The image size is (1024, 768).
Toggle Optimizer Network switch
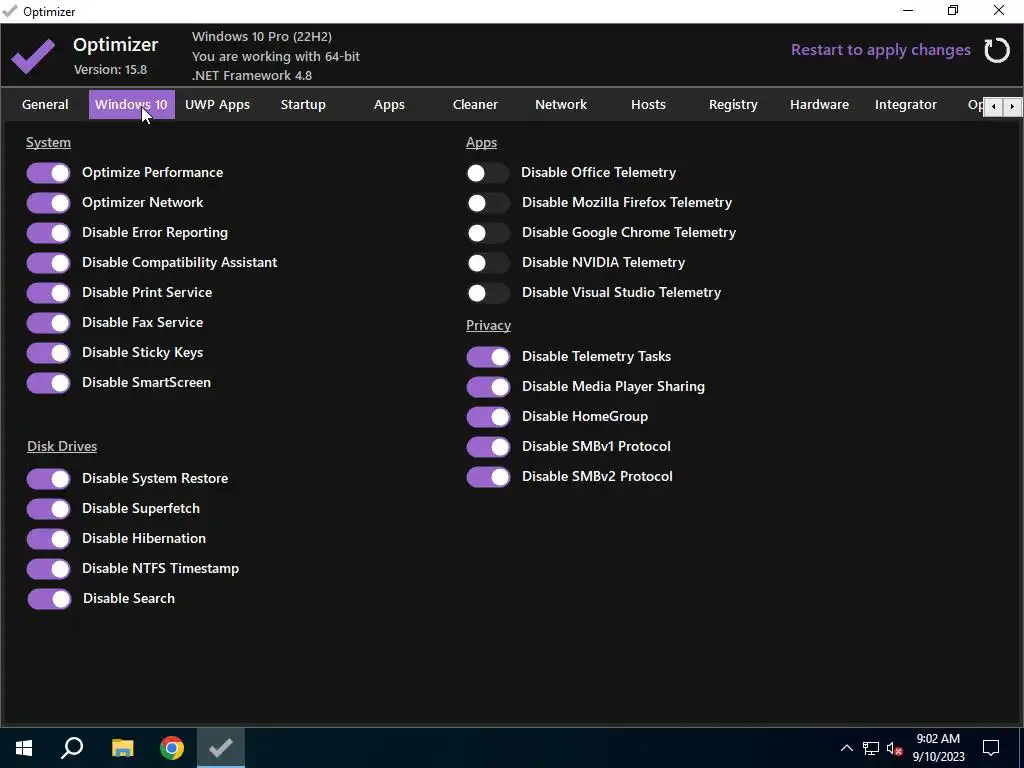(x=48, y=203)
